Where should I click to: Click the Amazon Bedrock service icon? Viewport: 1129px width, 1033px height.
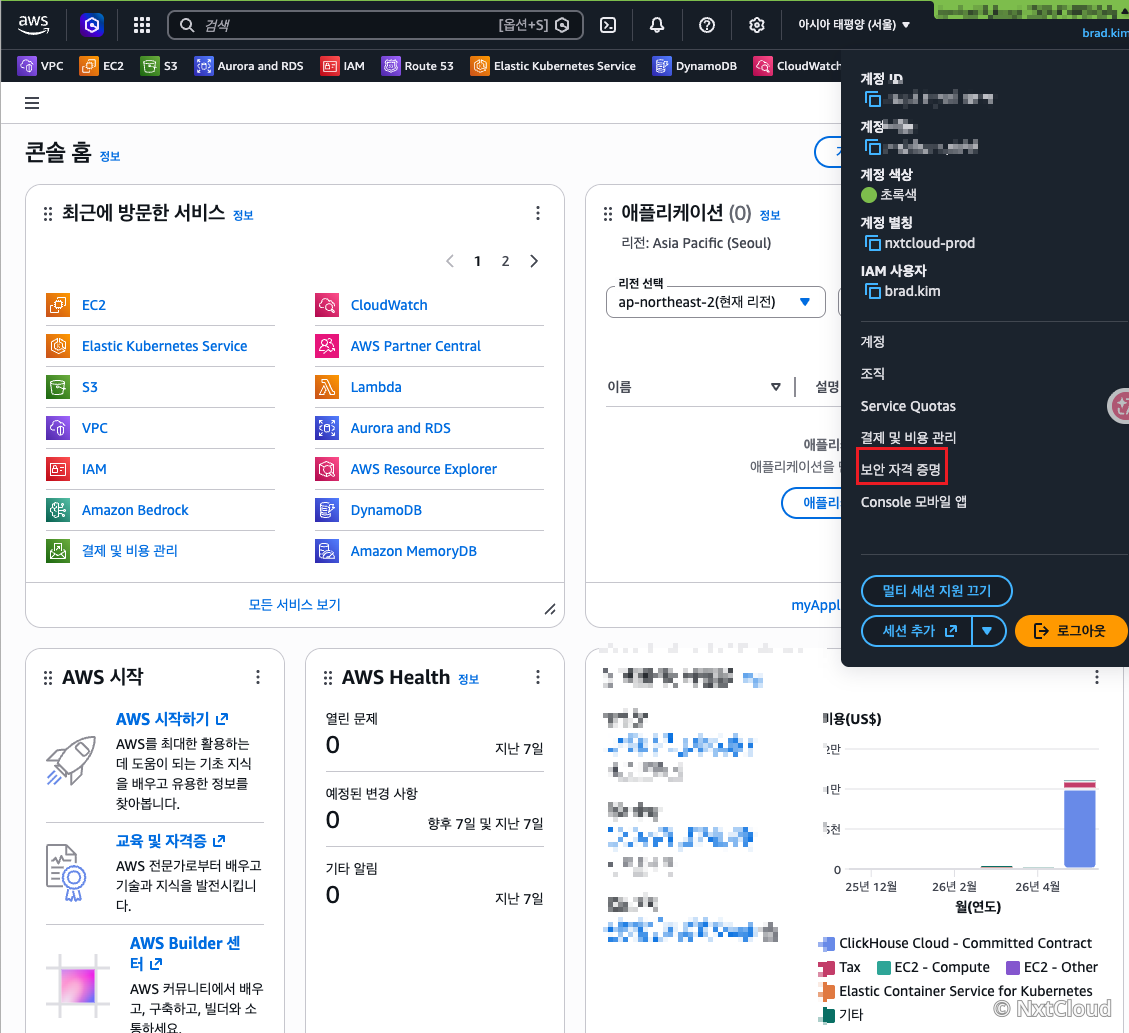(x=58, y=510)
